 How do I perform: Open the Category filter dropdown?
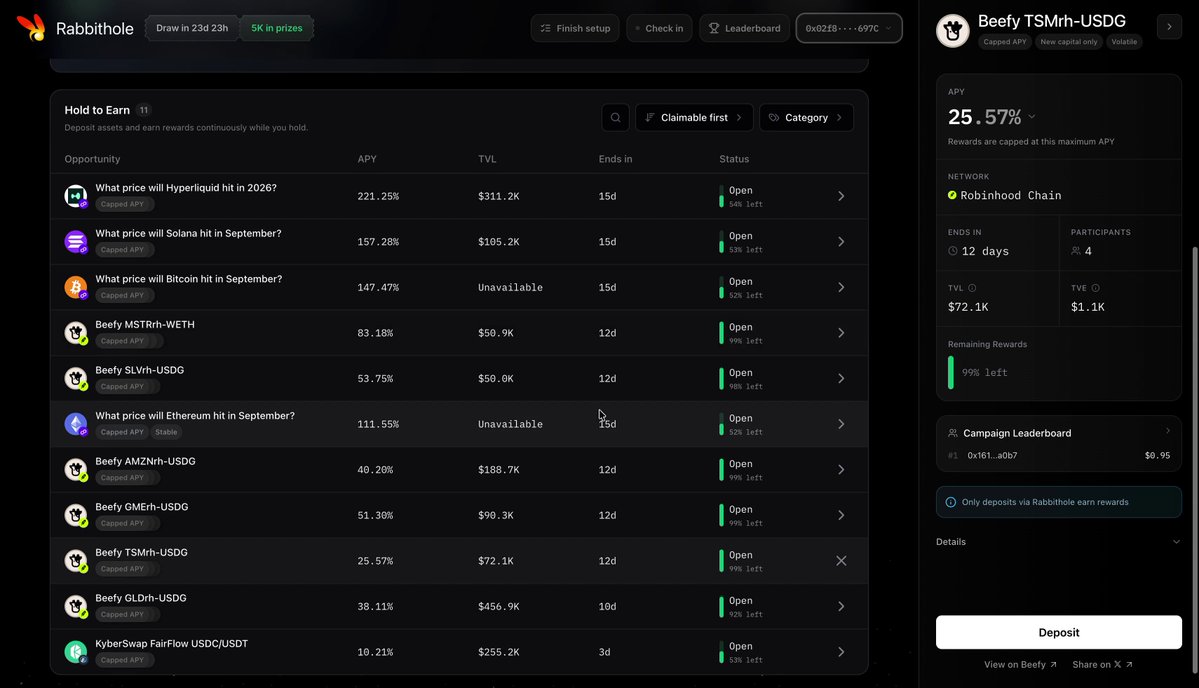[806, 118]
